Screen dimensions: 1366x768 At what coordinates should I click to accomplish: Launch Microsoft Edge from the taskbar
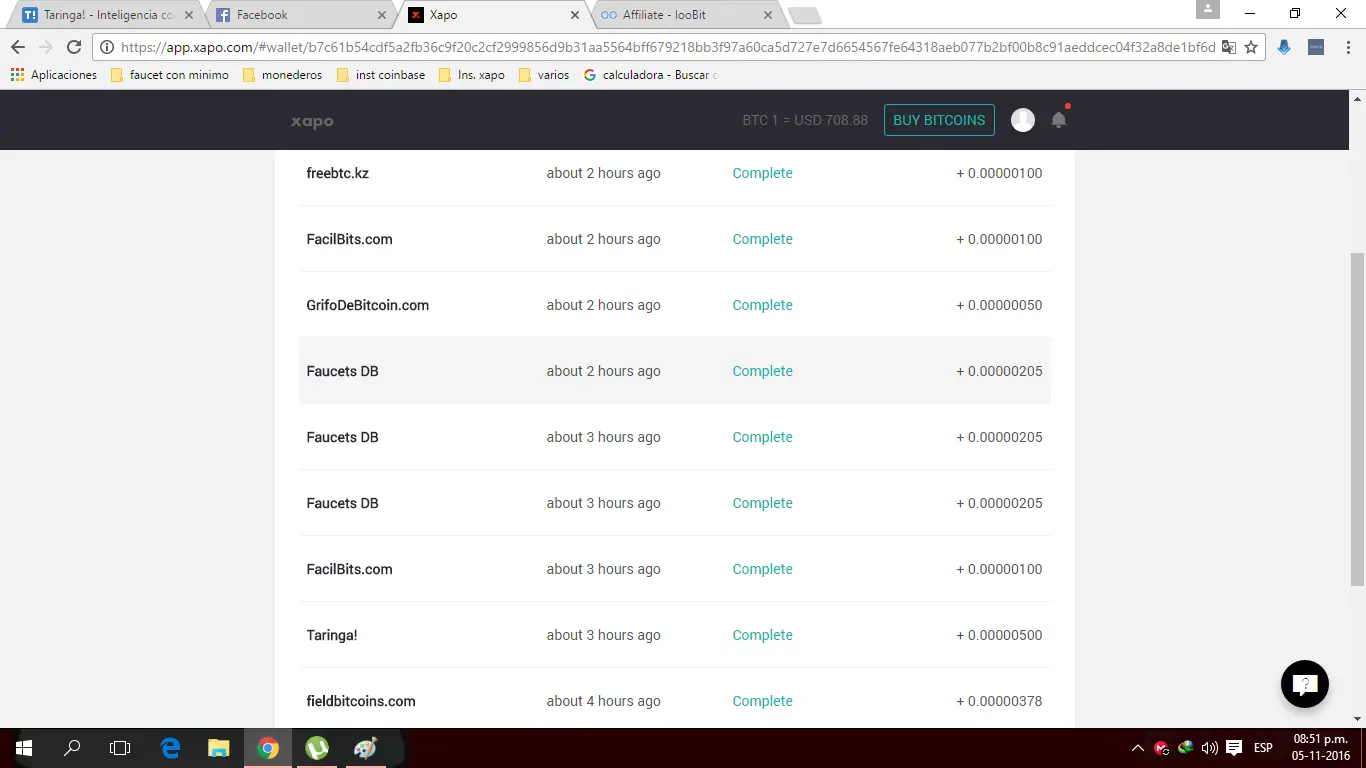point(170,747)
